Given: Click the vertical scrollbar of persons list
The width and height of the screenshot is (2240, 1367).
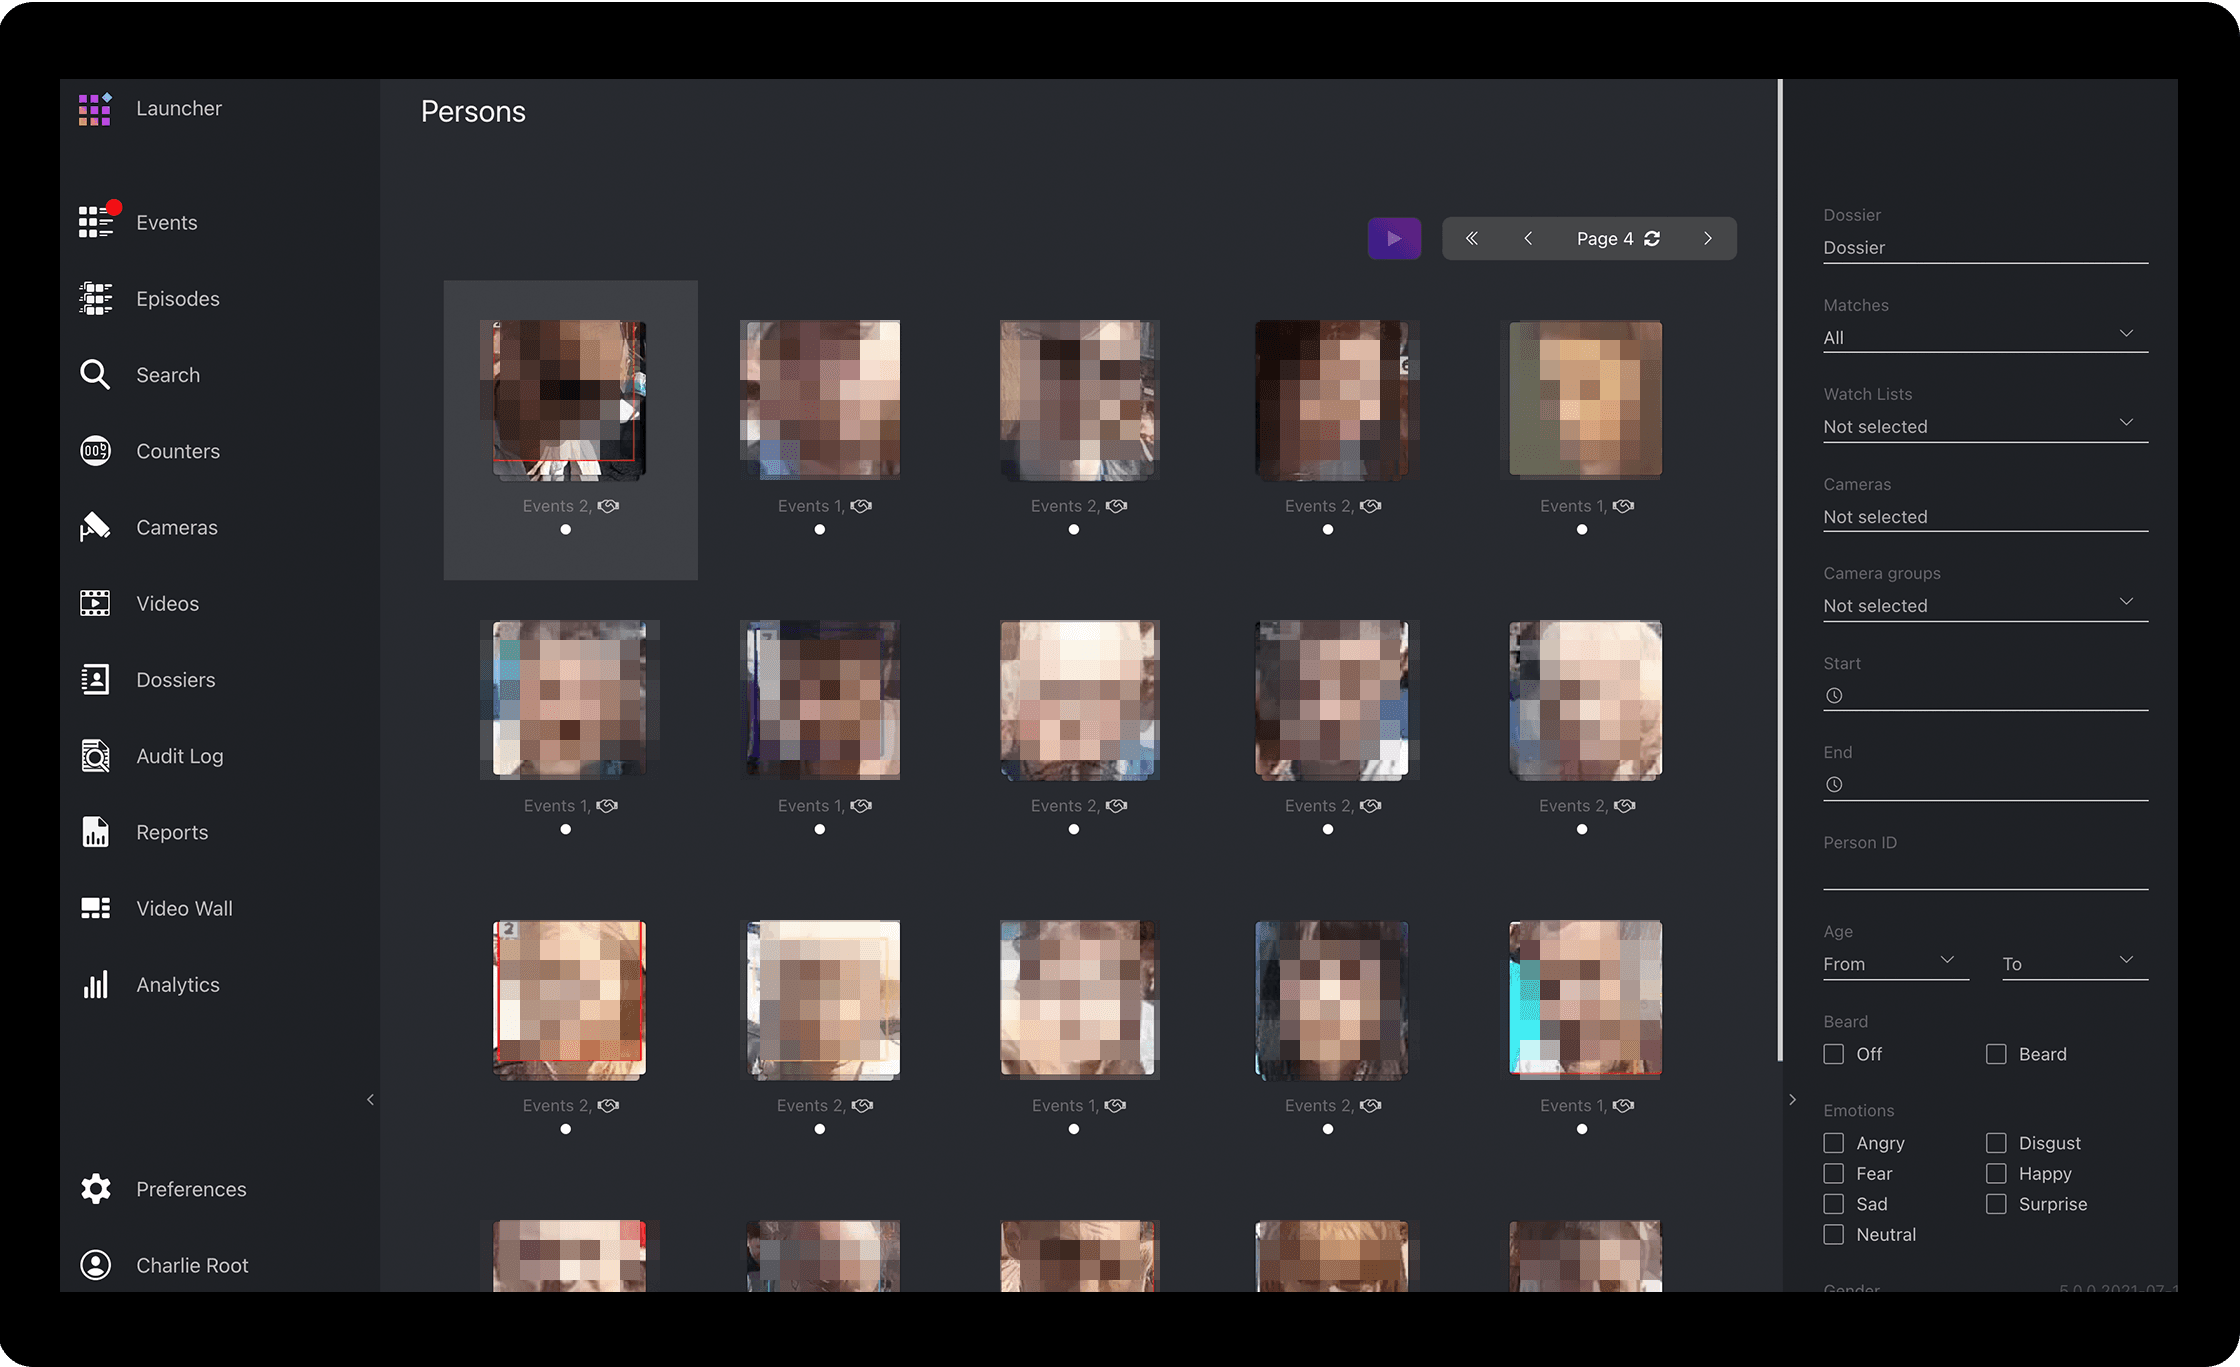Looking at the screenshot, I should [1780, 570].
